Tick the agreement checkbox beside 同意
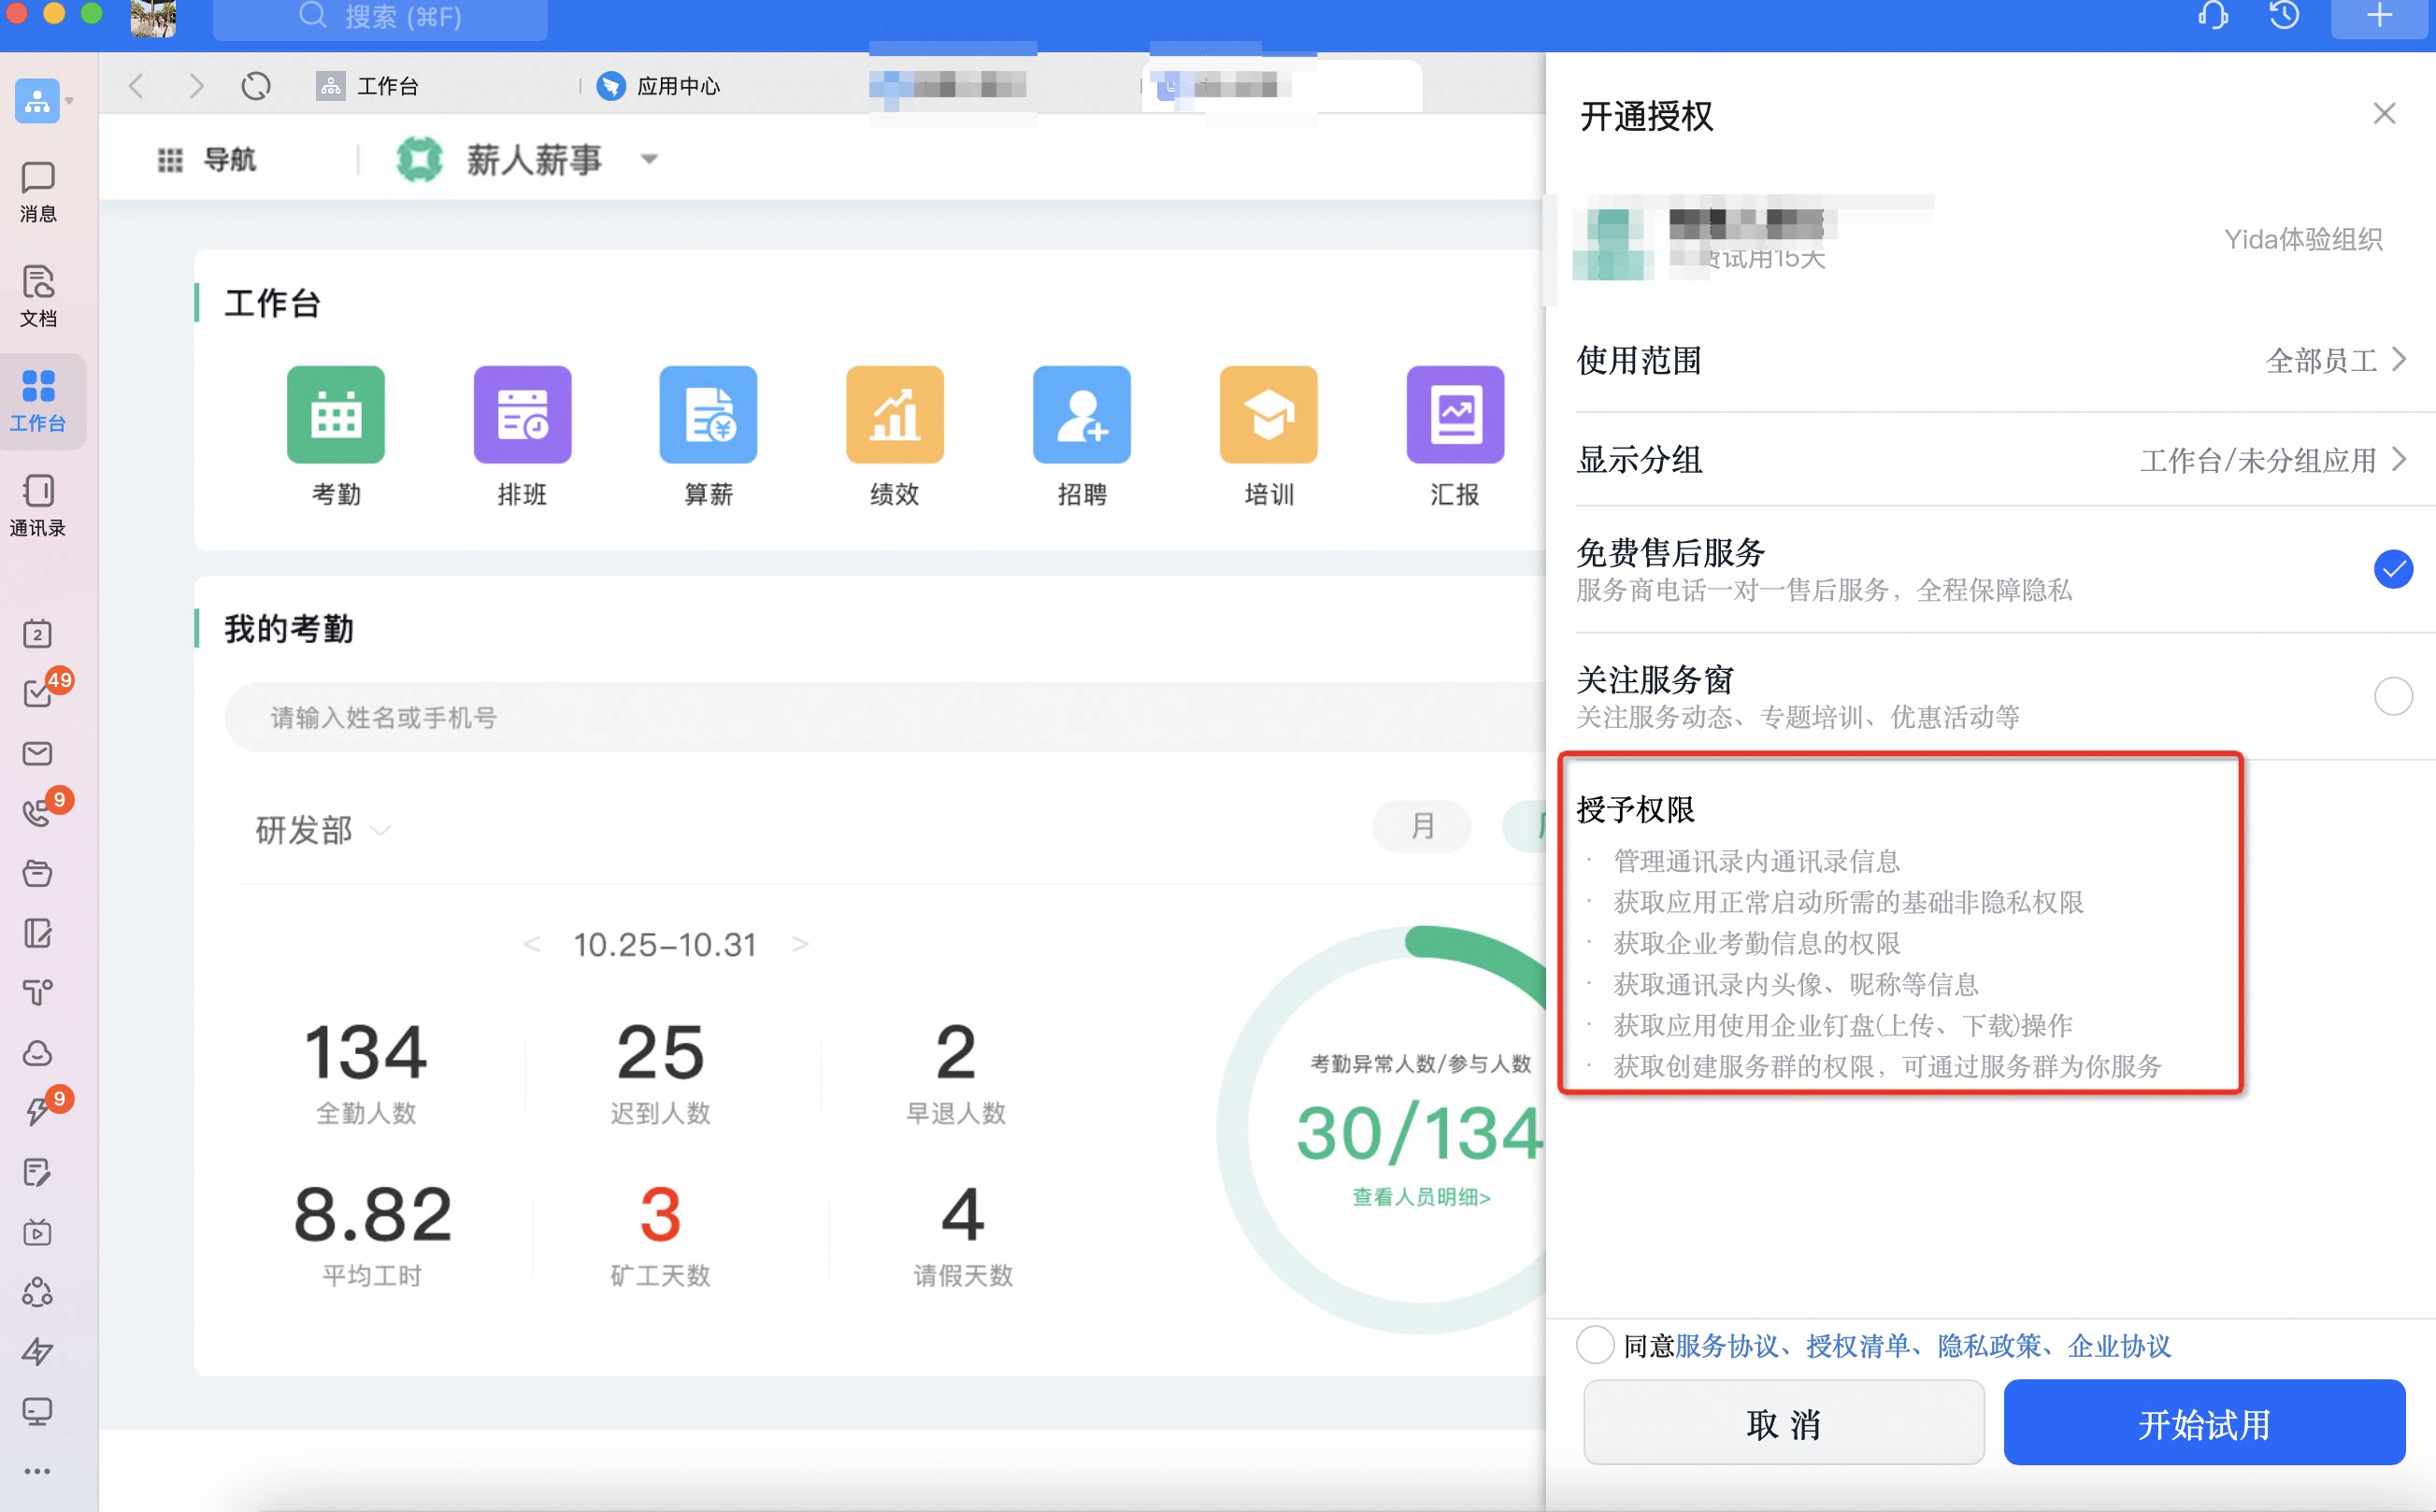The height and width of the screenshot is (1512, 2436). click(x=1595, y=1345)
